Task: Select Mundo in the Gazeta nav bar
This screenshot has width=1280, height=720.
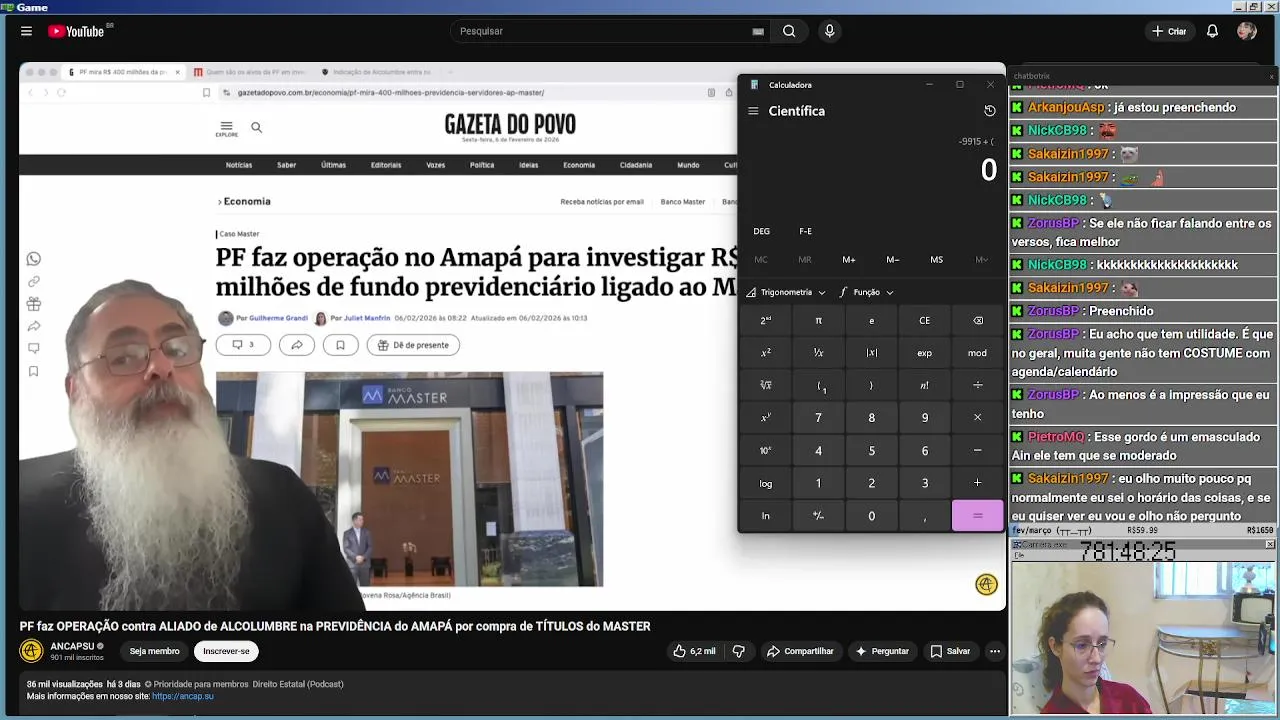Action: [688, 165]
